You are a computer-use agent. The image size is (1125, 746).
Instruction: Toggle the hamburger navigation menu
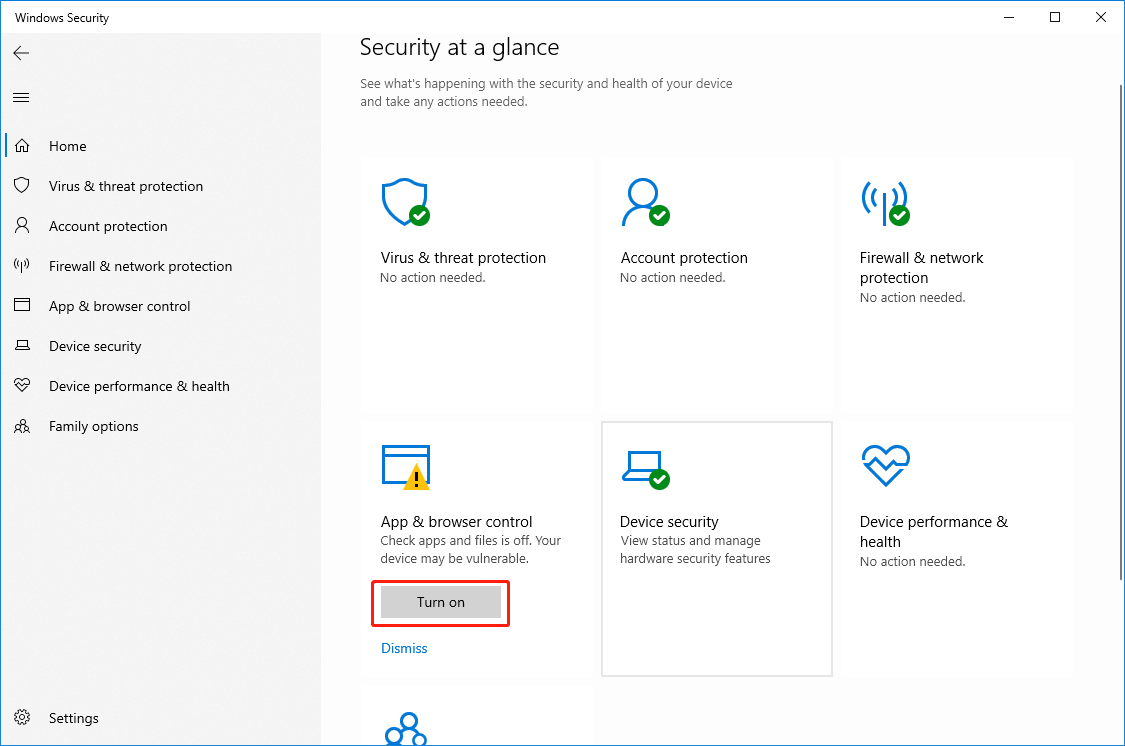[22, 98]
